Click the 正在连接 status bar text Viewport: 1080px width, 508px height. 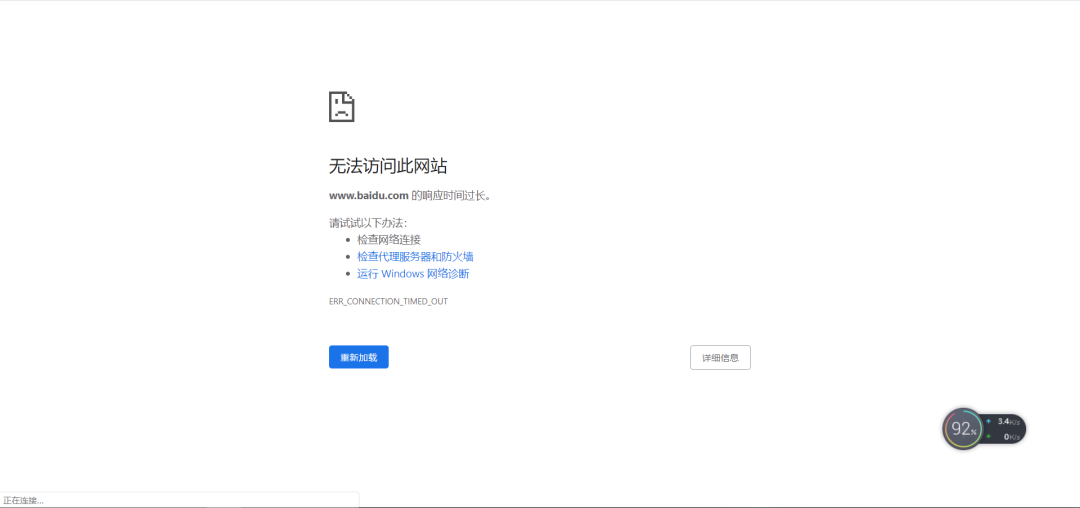tap(23, 500)
